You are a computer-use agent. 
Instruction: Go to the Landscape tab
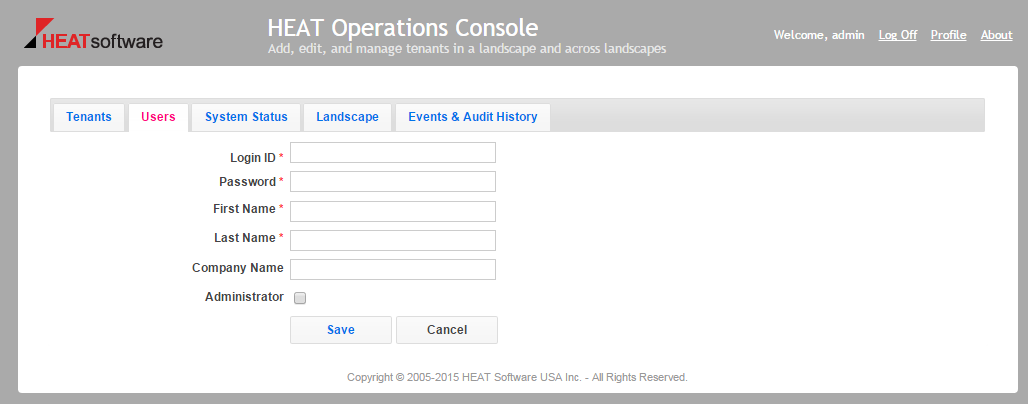(x=347, y=117)
